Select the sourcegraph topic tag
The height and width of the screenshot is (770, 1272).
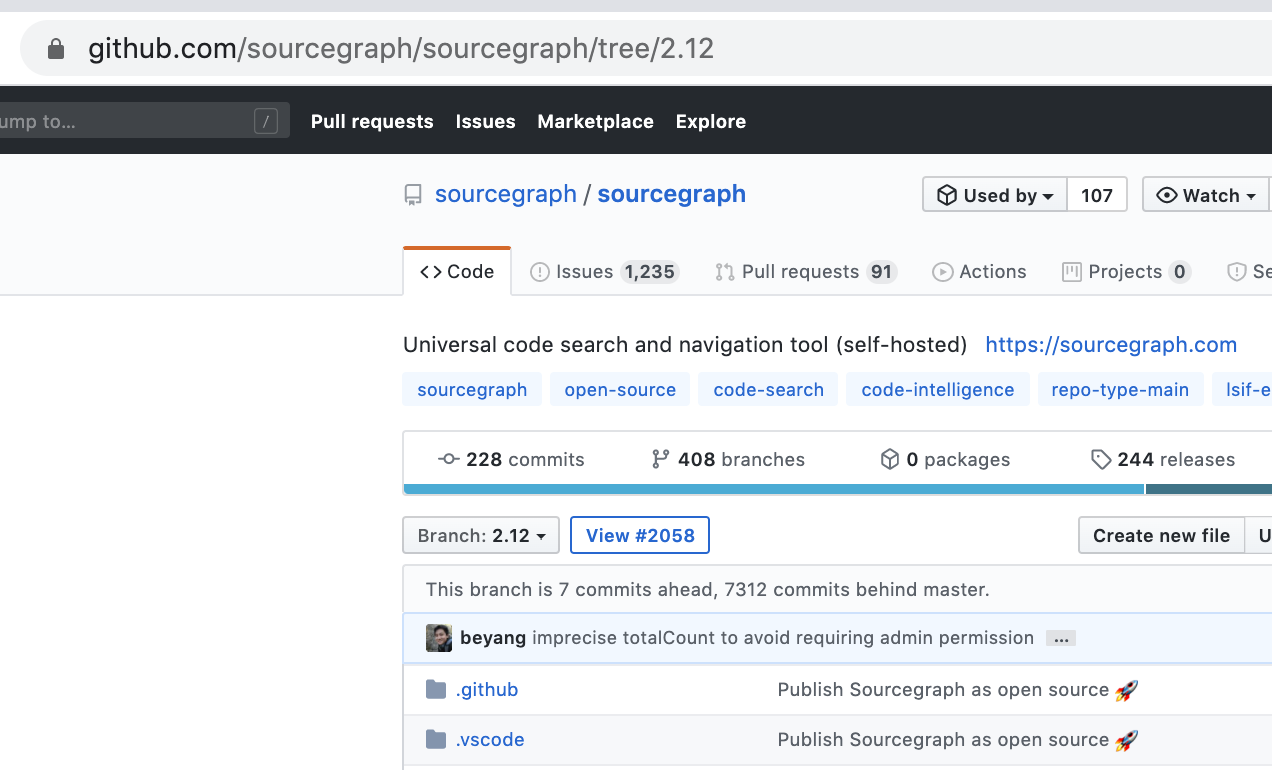(472, 389)
